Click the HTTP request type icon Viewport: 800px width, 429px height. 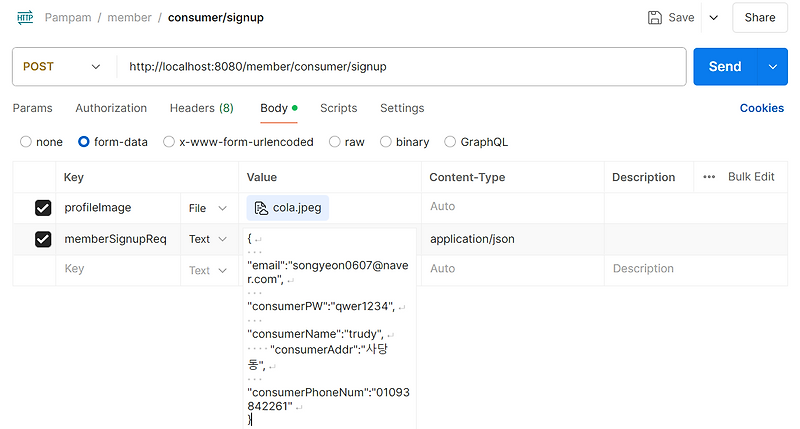[25, 17]
